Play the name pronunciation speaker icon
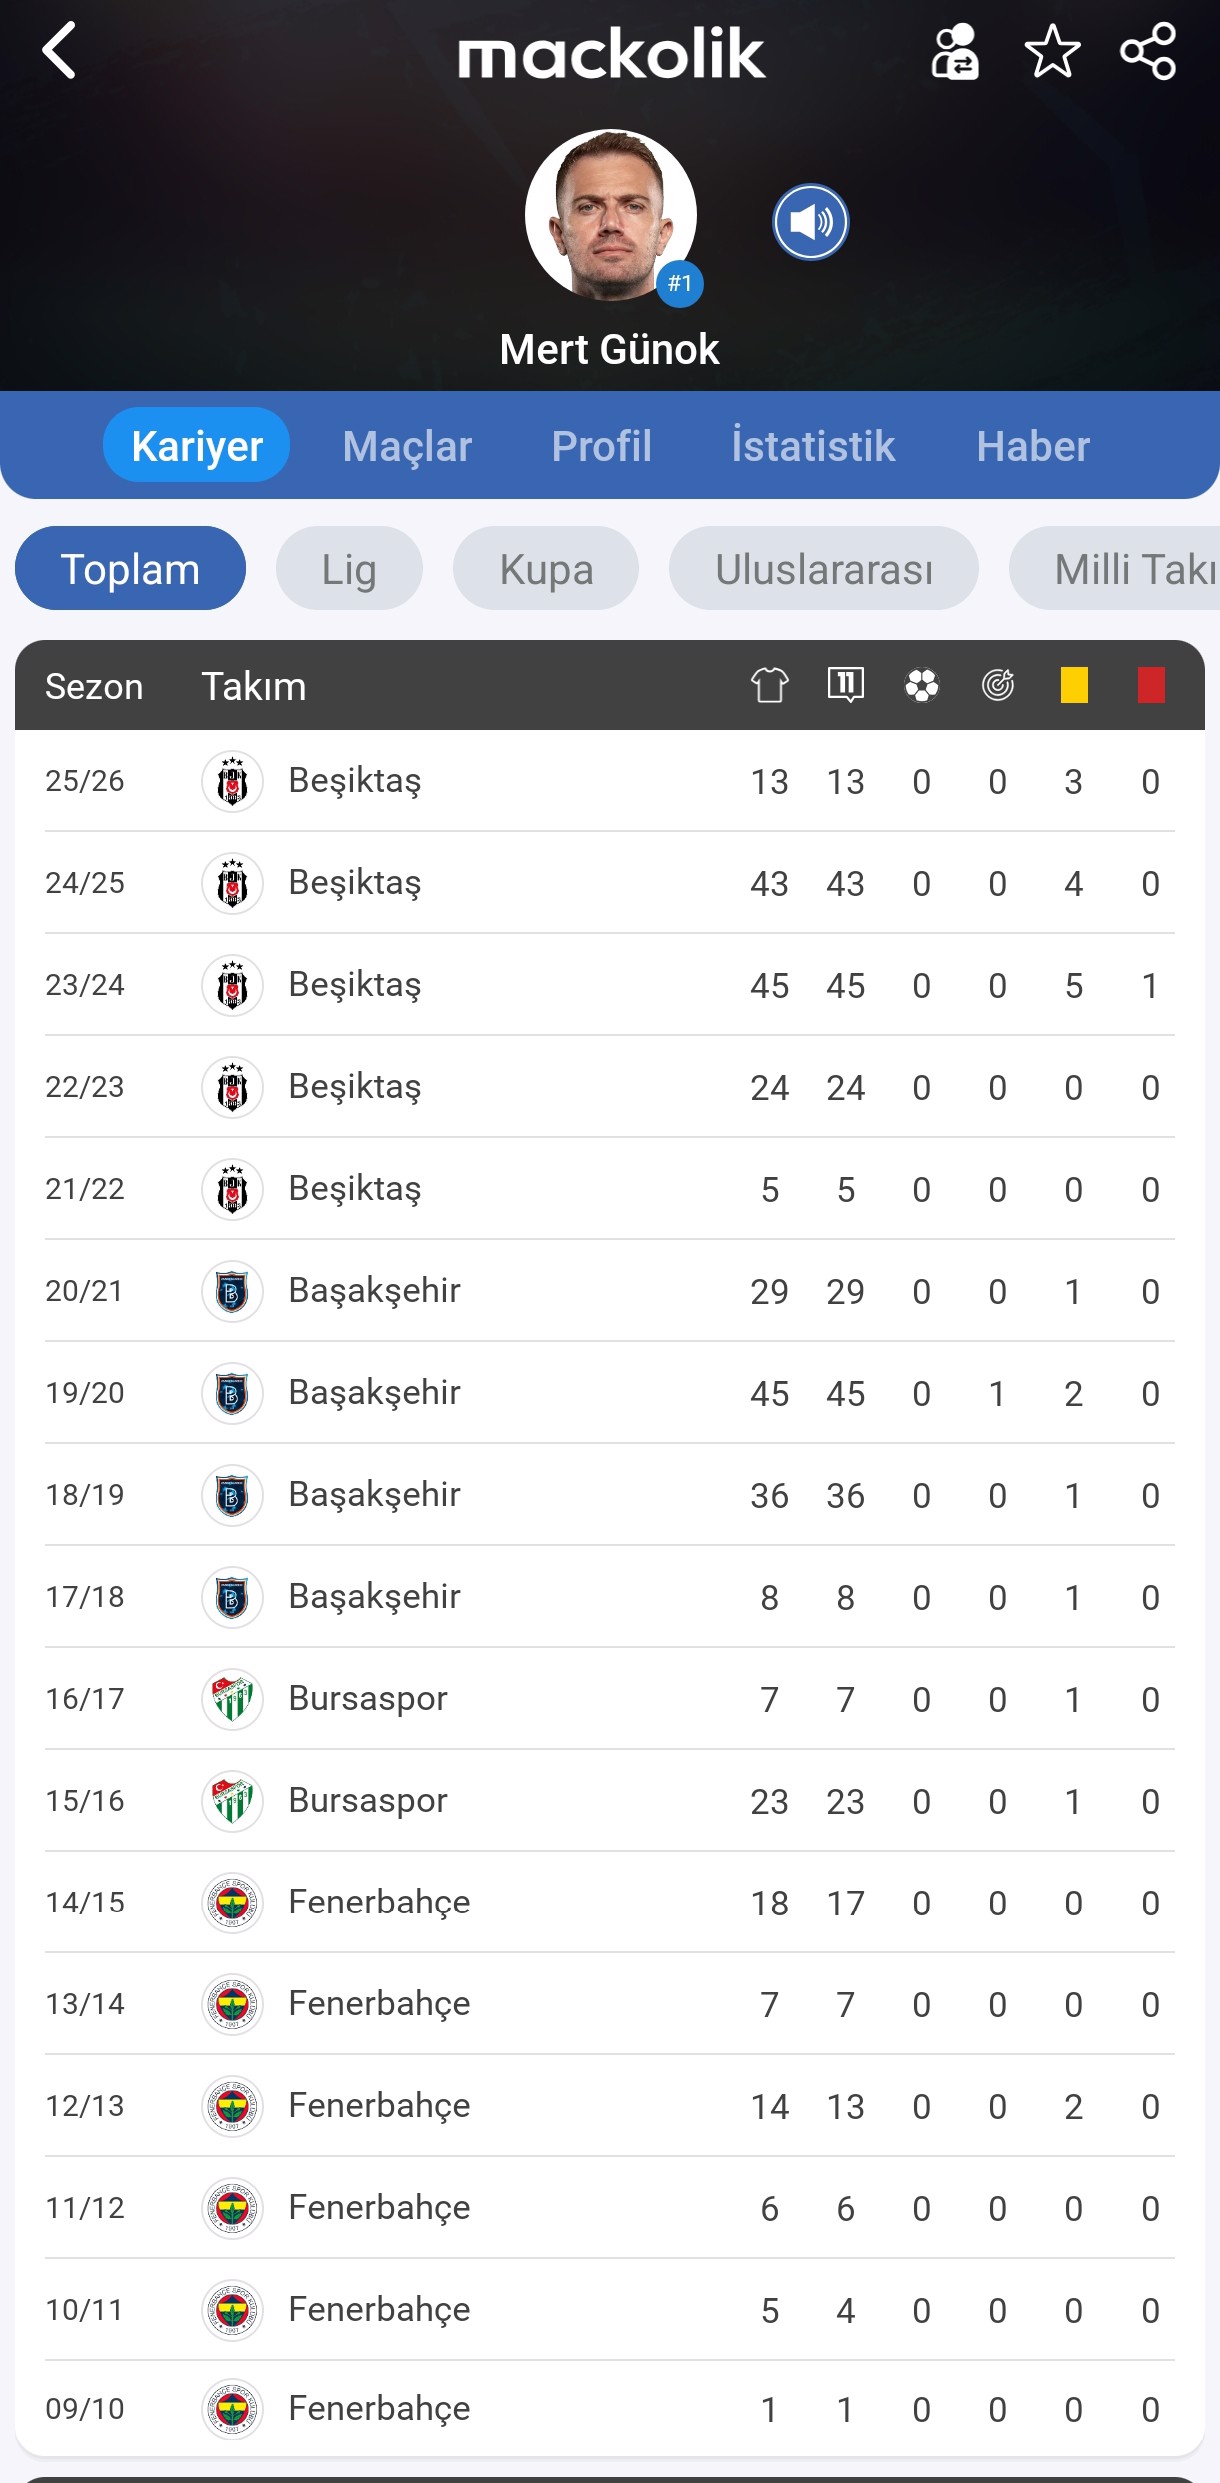Screen dimensions: 1220x2483 (x=810, y=222)
